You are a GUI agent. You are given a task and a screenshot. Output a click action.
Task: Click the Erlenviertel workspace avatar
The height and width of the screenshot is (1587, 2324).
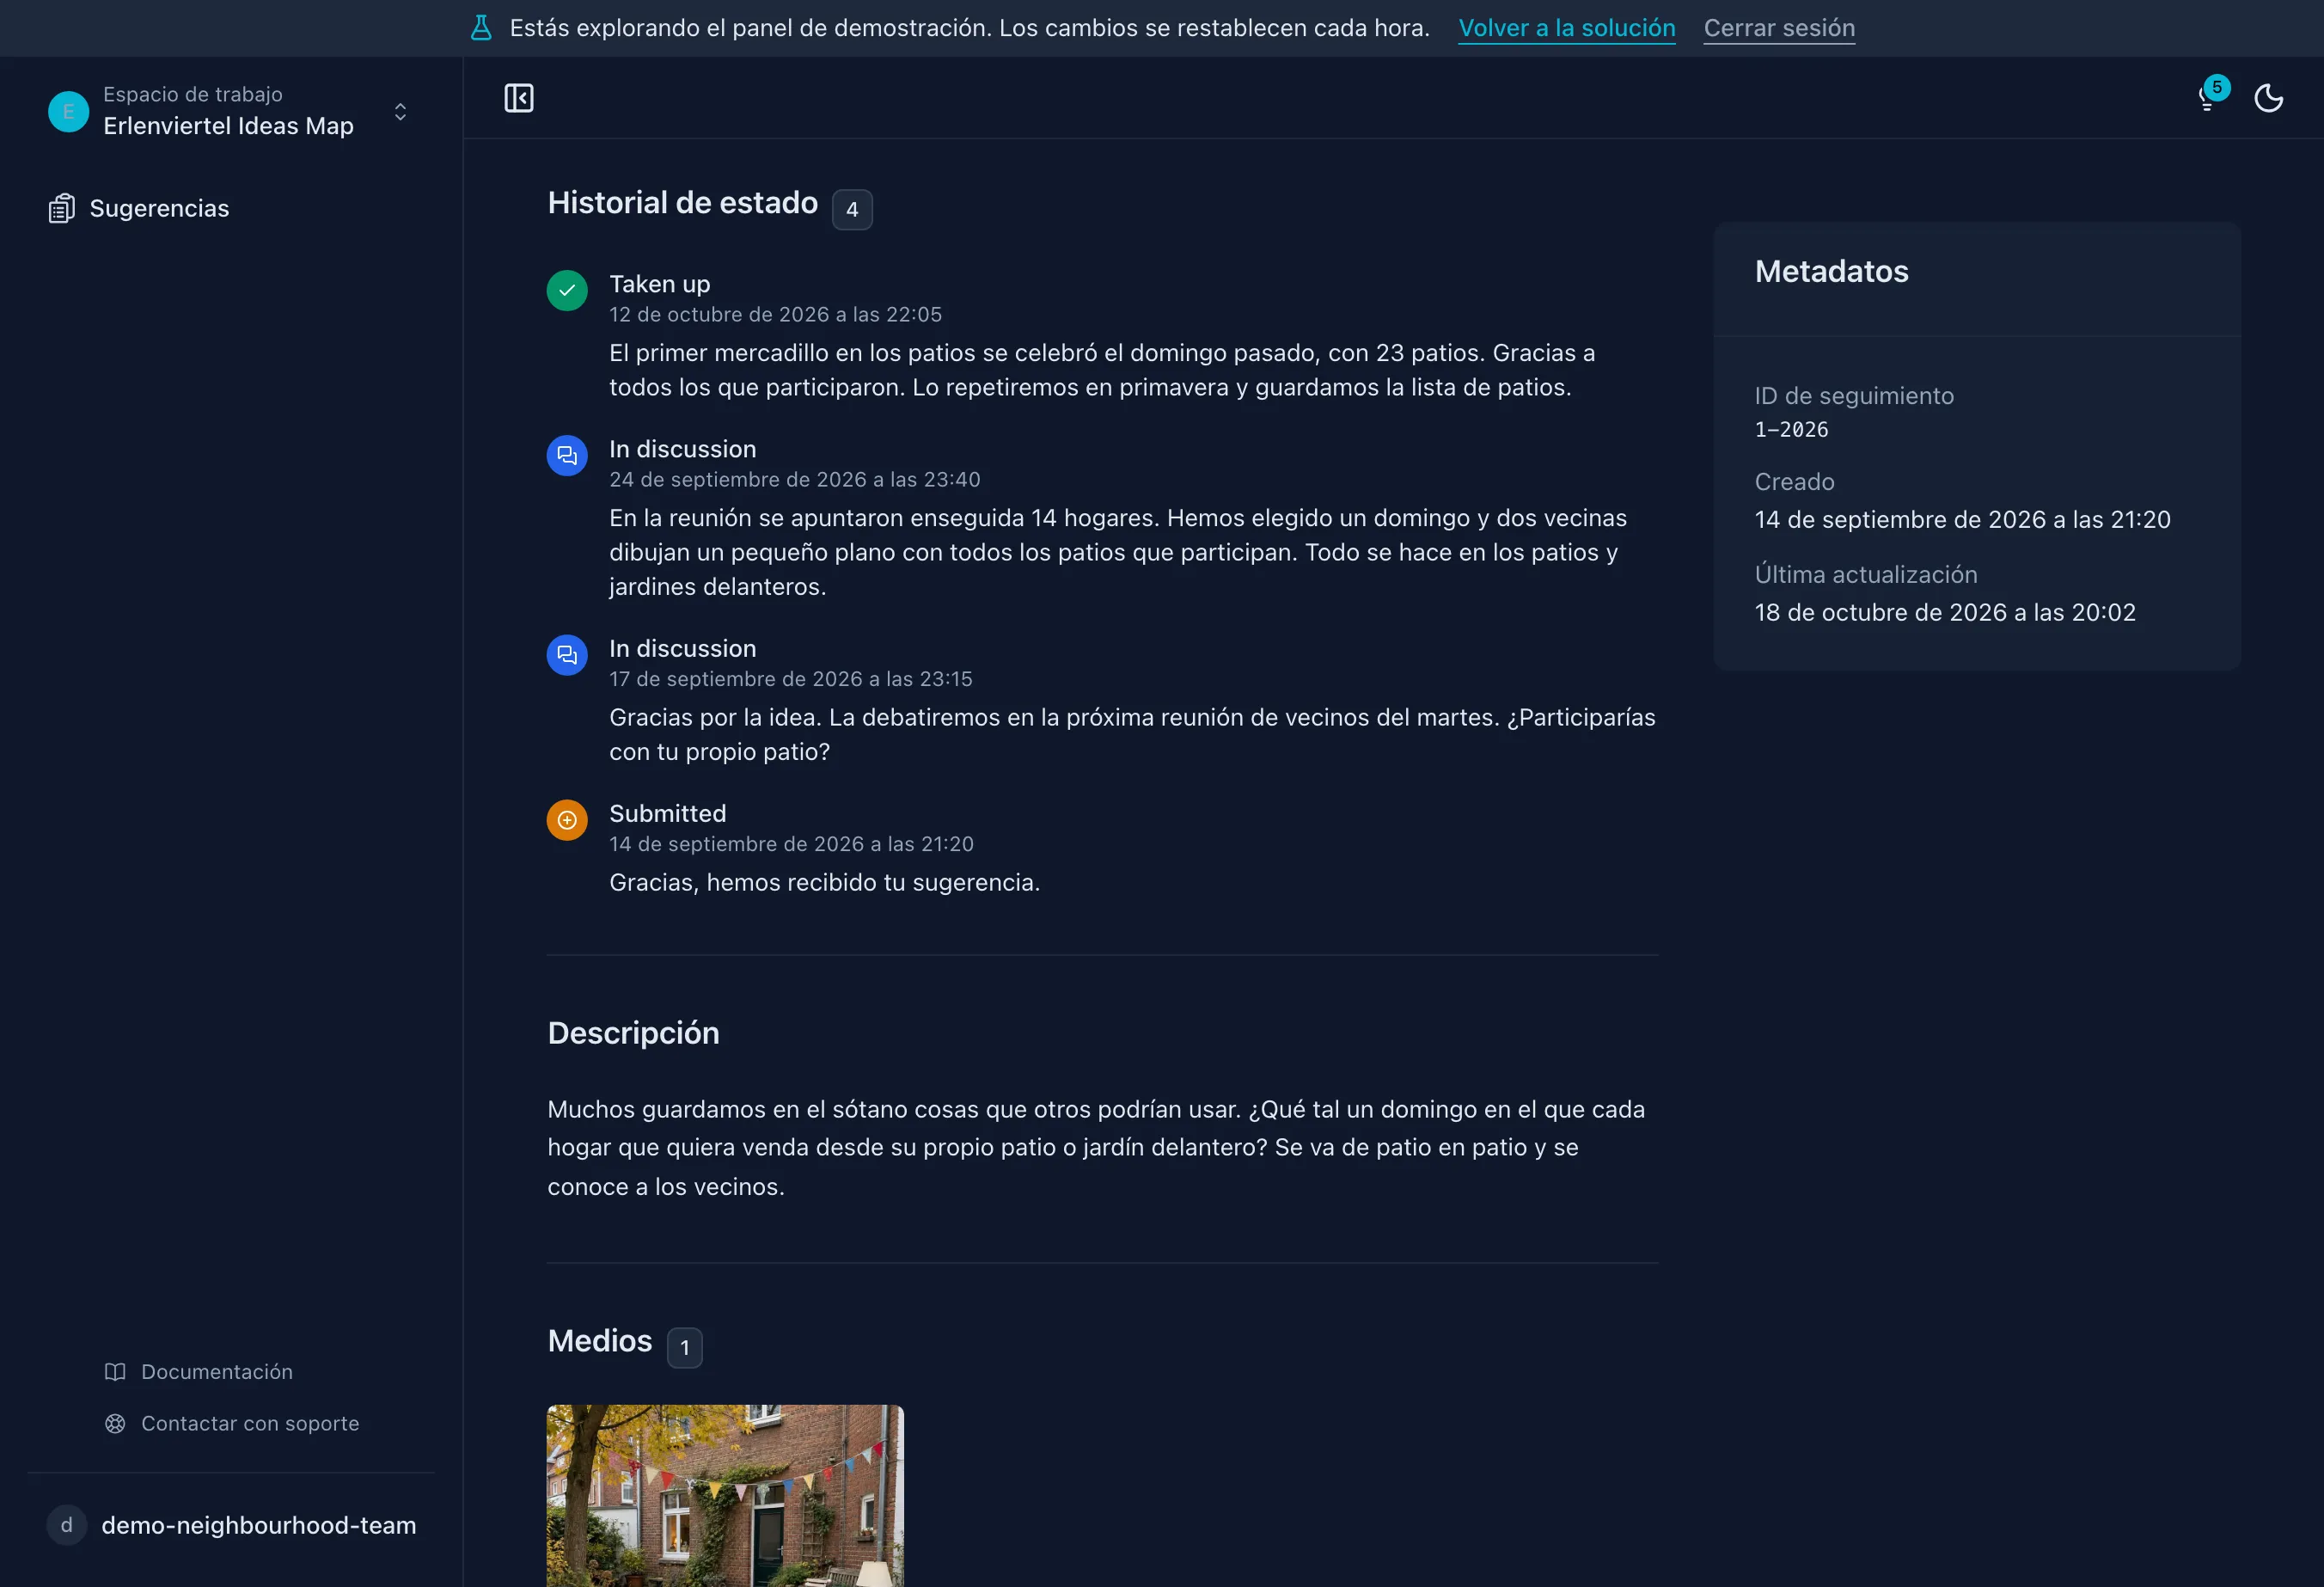click(x=68, y=111)
